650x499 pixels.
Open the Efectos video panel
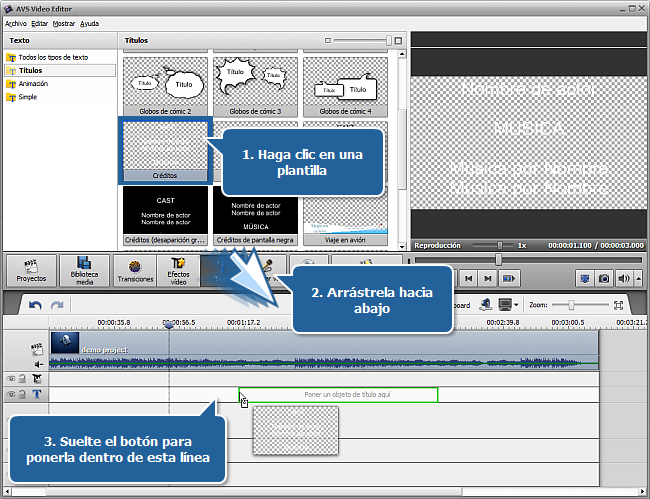coord(178,271)
